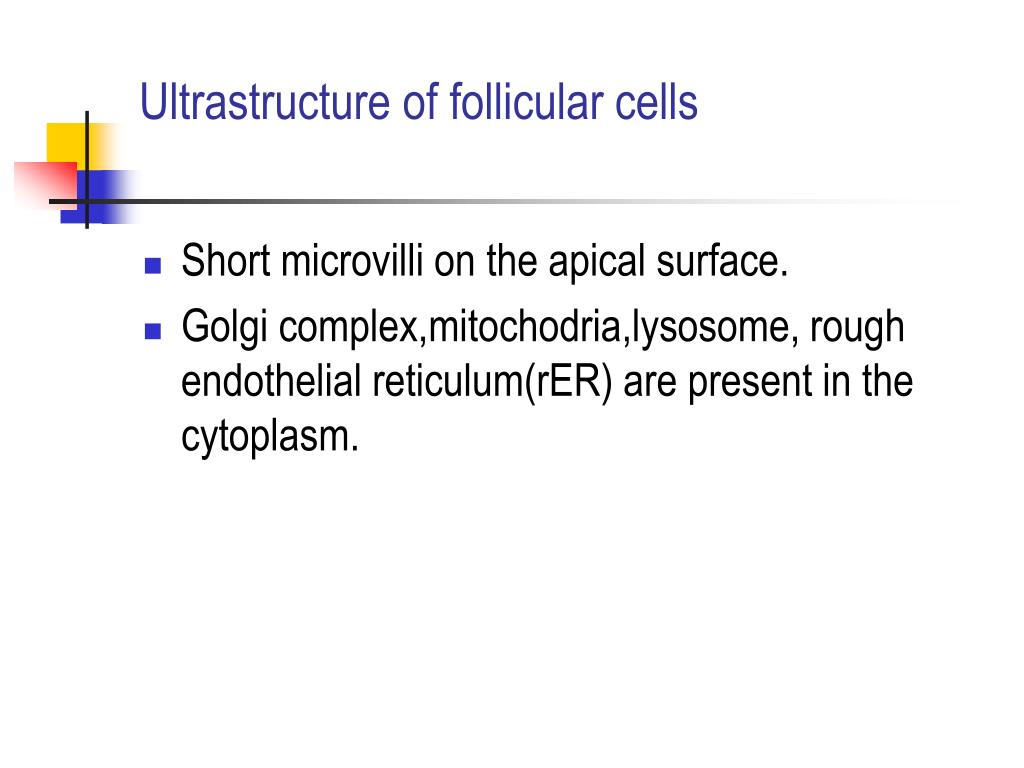Click the blue decorative square
The height and width of the screenshot is (768, 1024).
coord(99,197)
